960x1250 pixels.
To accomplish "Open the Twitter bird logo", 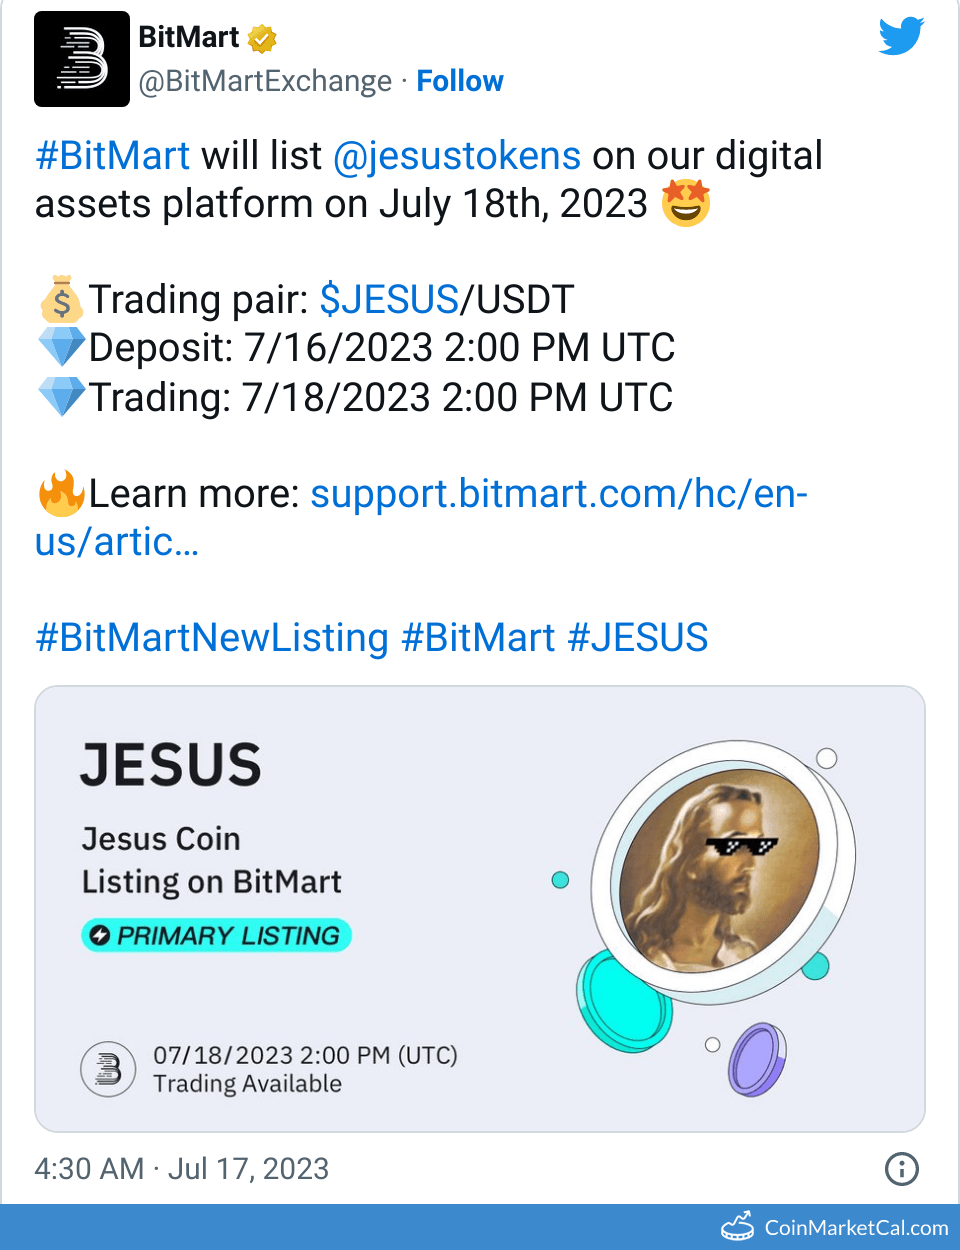I will [x=901, y=36].
